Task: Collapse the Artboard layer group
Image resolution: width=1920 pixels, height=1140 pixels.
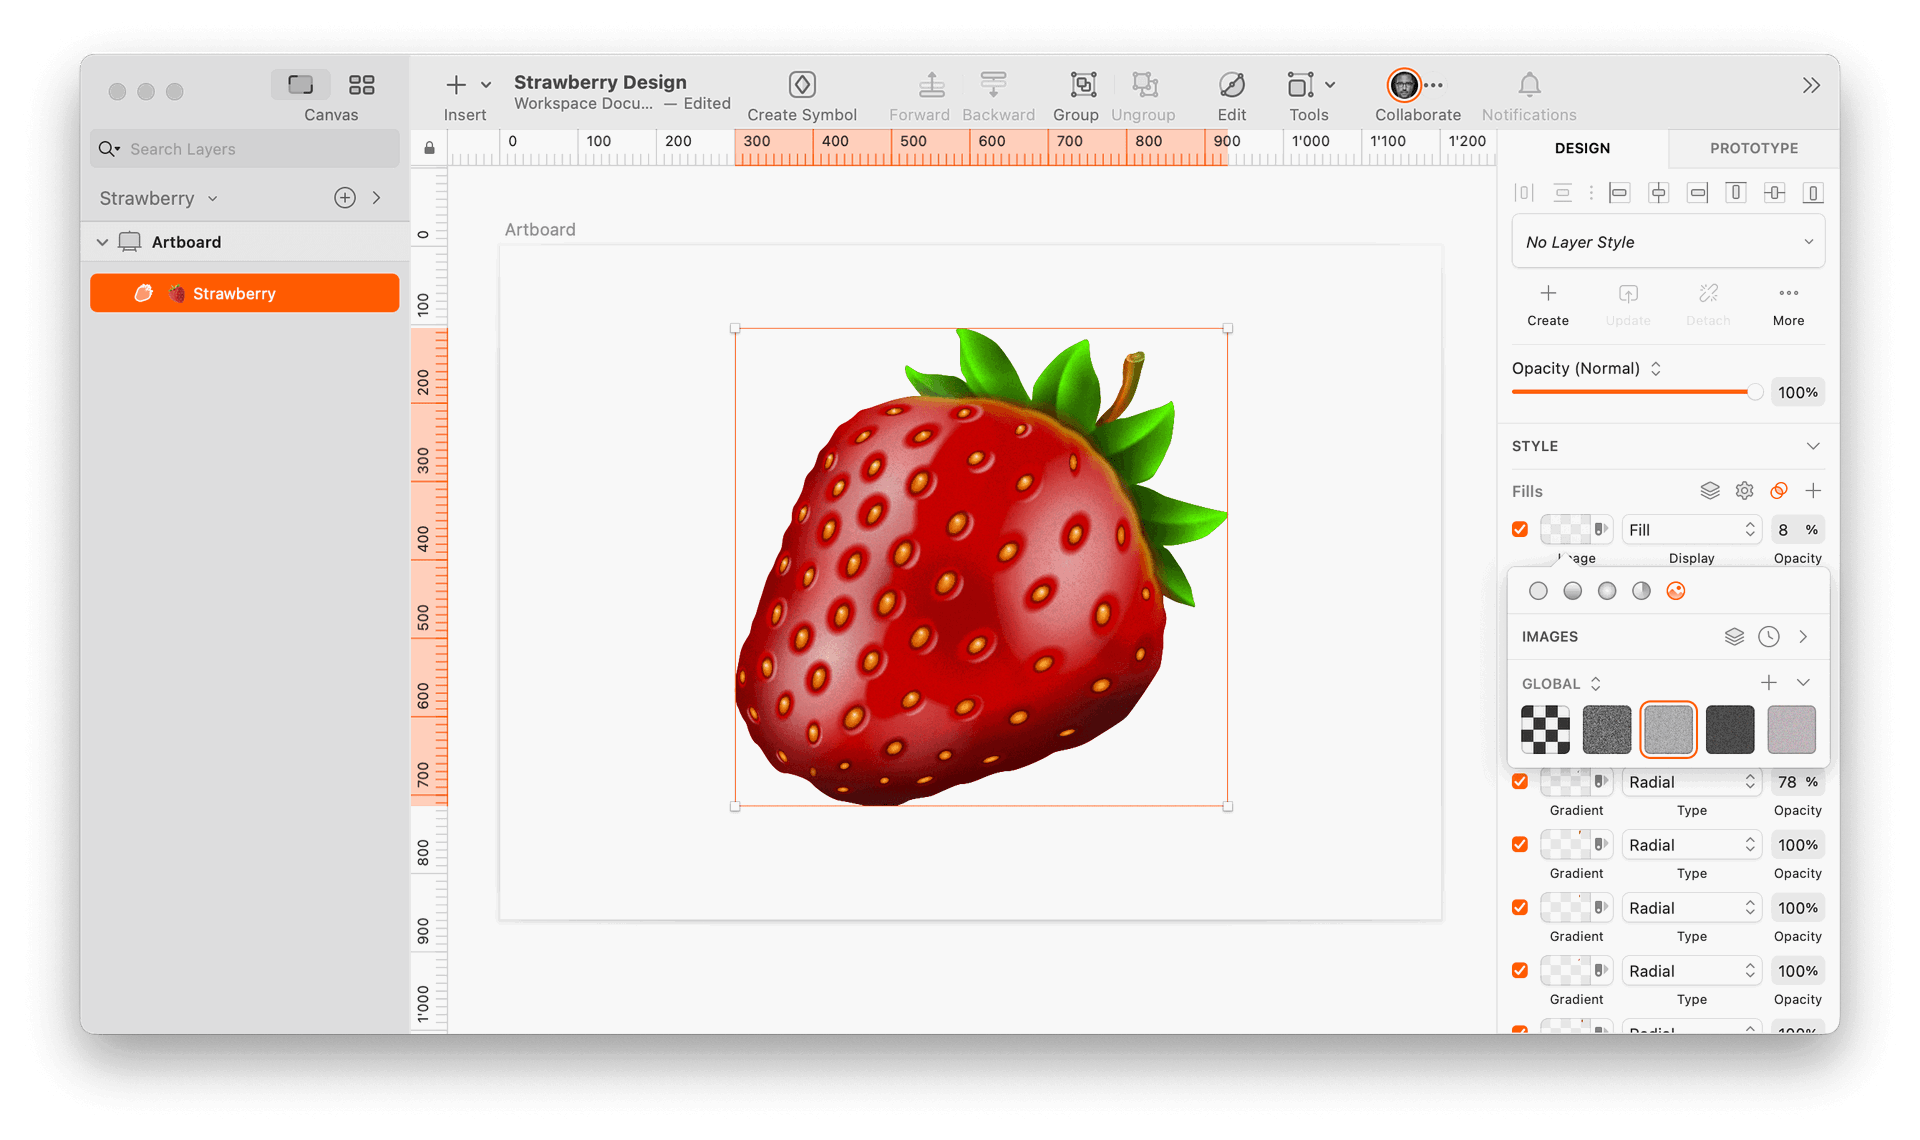Action: 102,242
